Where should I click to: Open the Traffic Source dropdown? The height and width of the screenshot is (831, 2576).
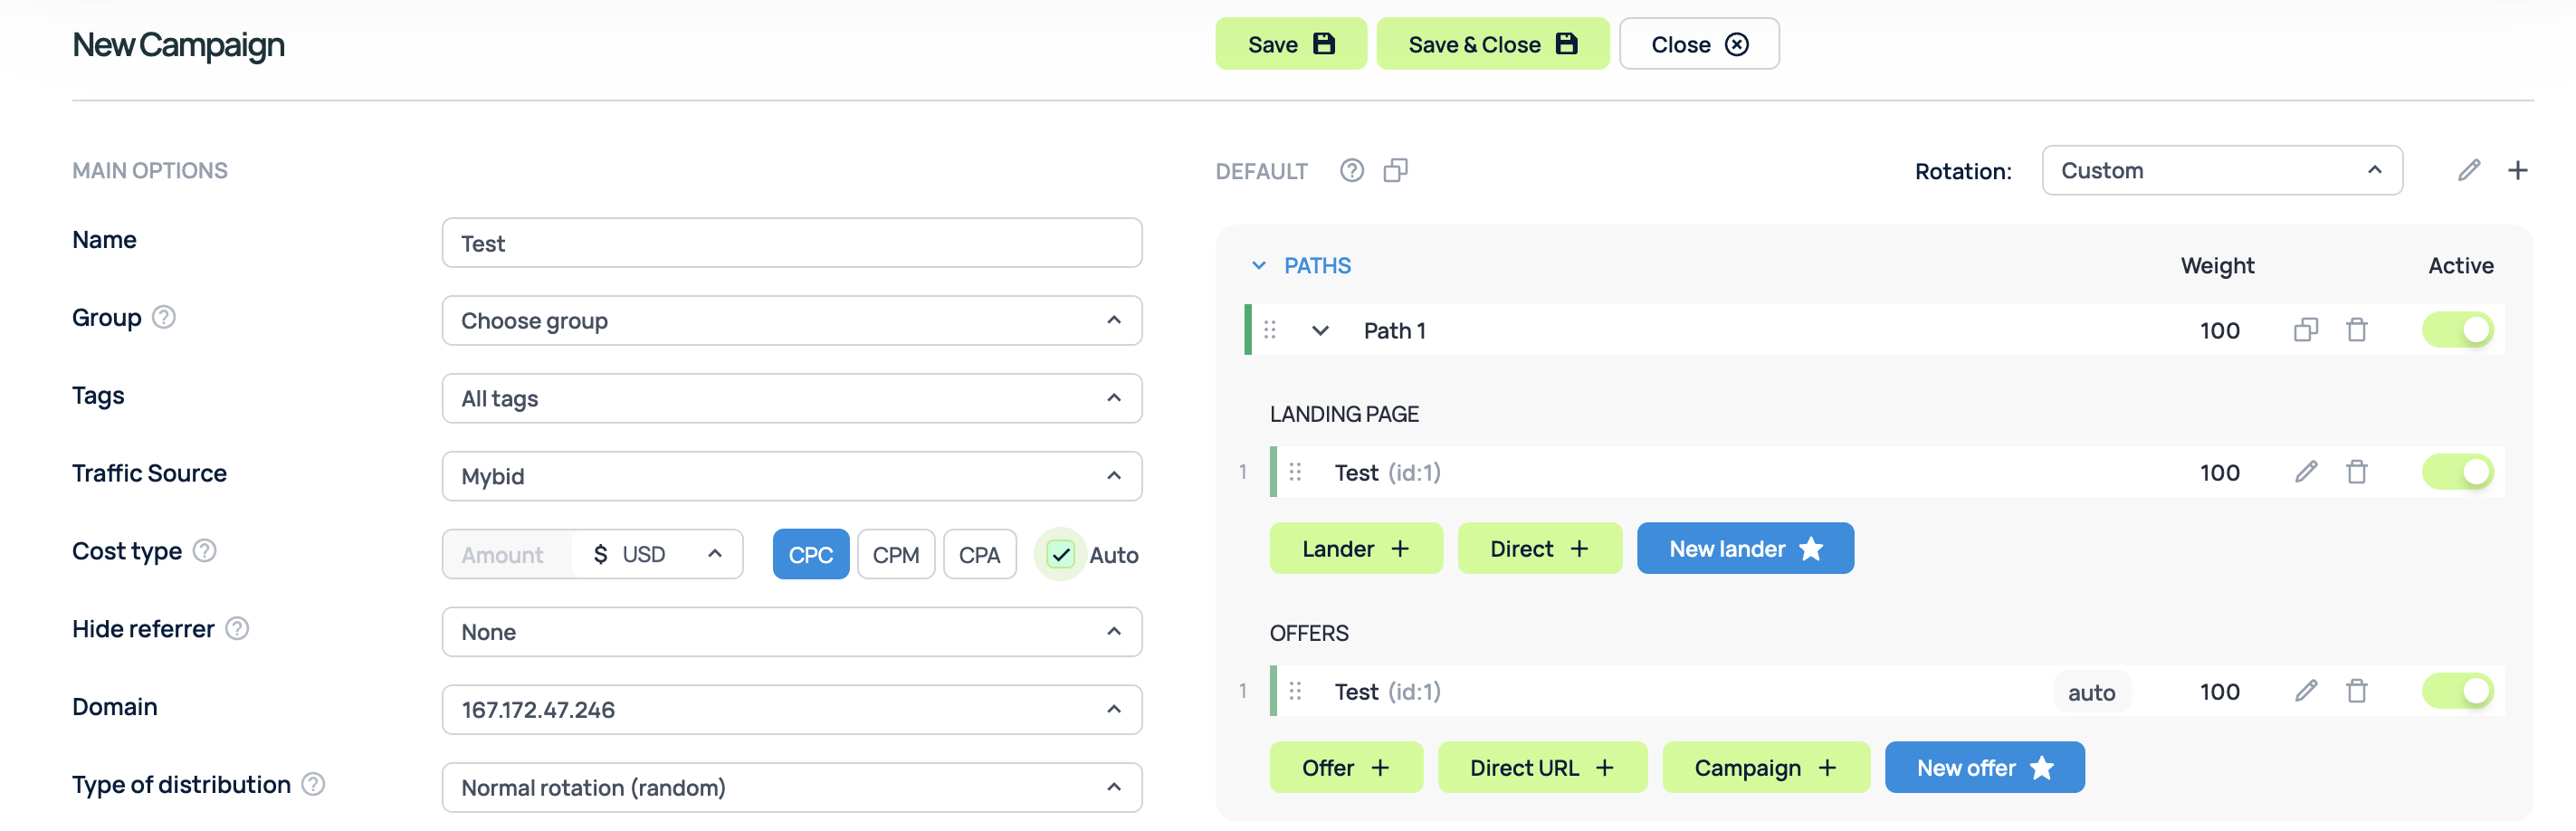point(791,476)
